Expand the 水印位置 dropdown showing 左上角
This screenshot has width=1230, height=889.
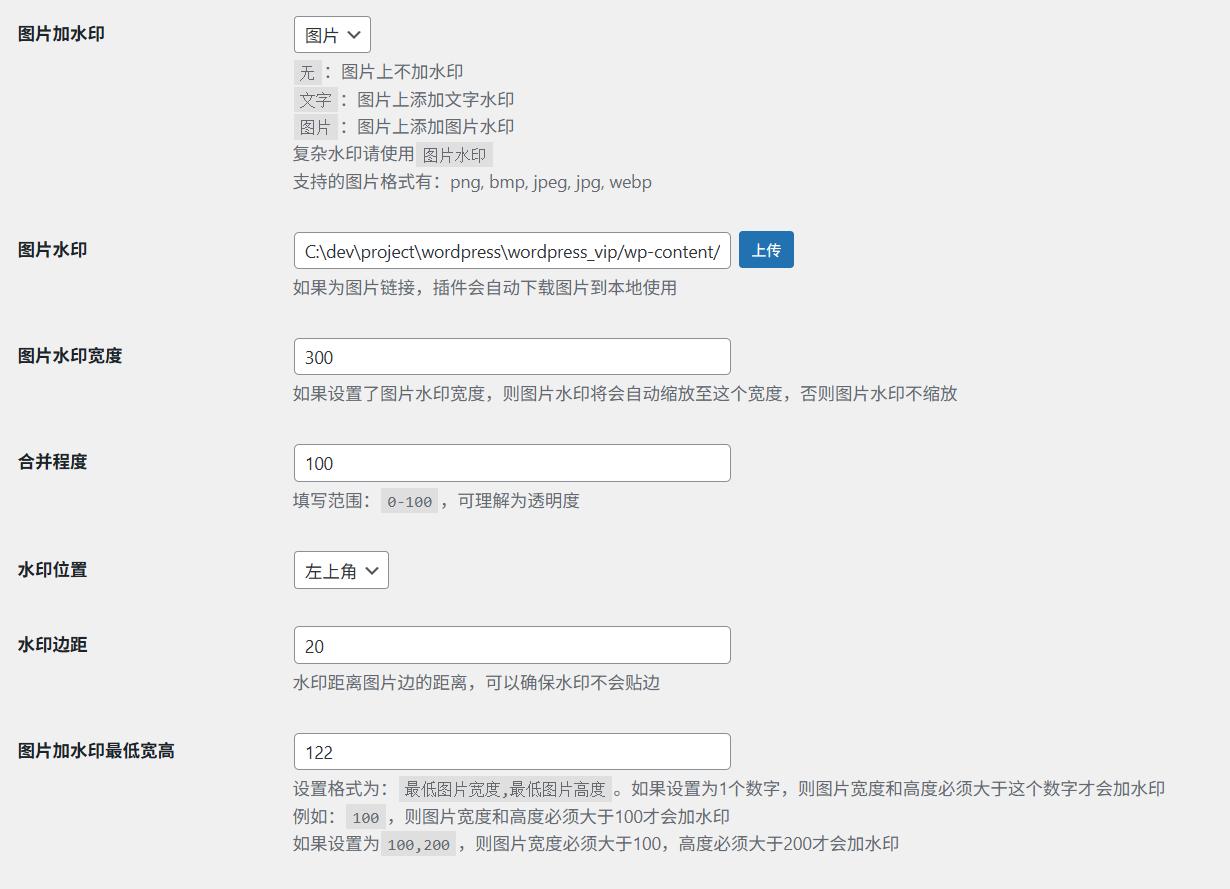(341, 570)
